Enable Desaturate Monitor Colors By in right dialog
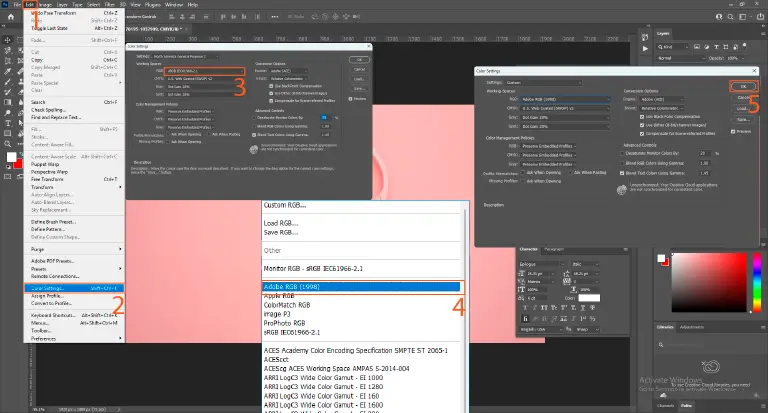This screenshot has width=768, height=413. [x=622, y=153]
